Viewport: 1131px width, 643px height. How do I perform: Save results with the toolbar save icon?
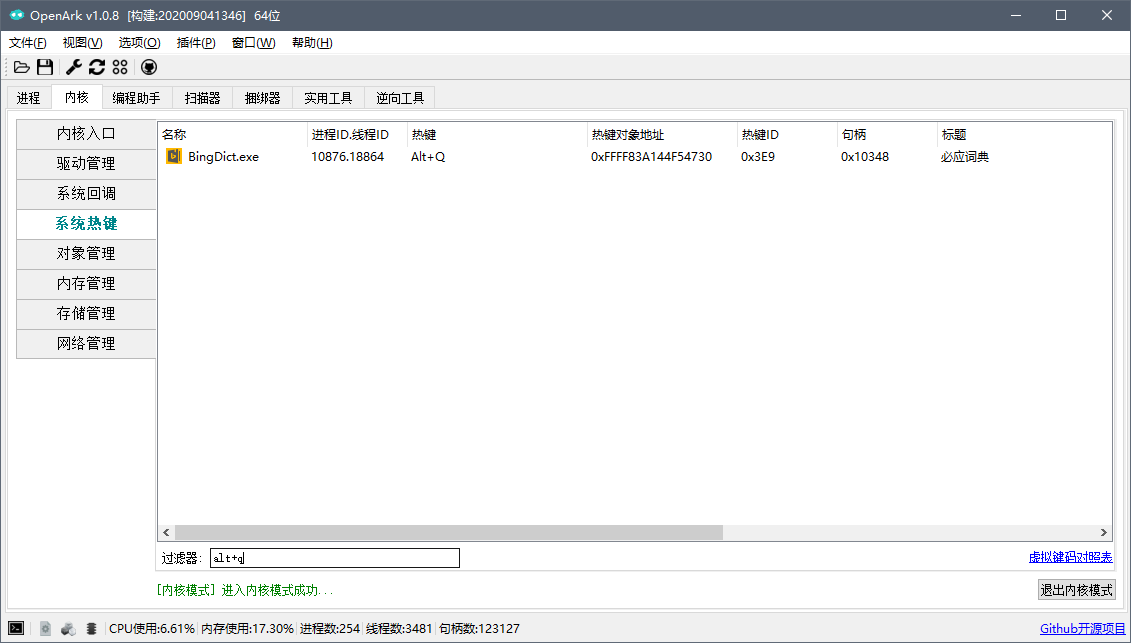coord(44,67)
